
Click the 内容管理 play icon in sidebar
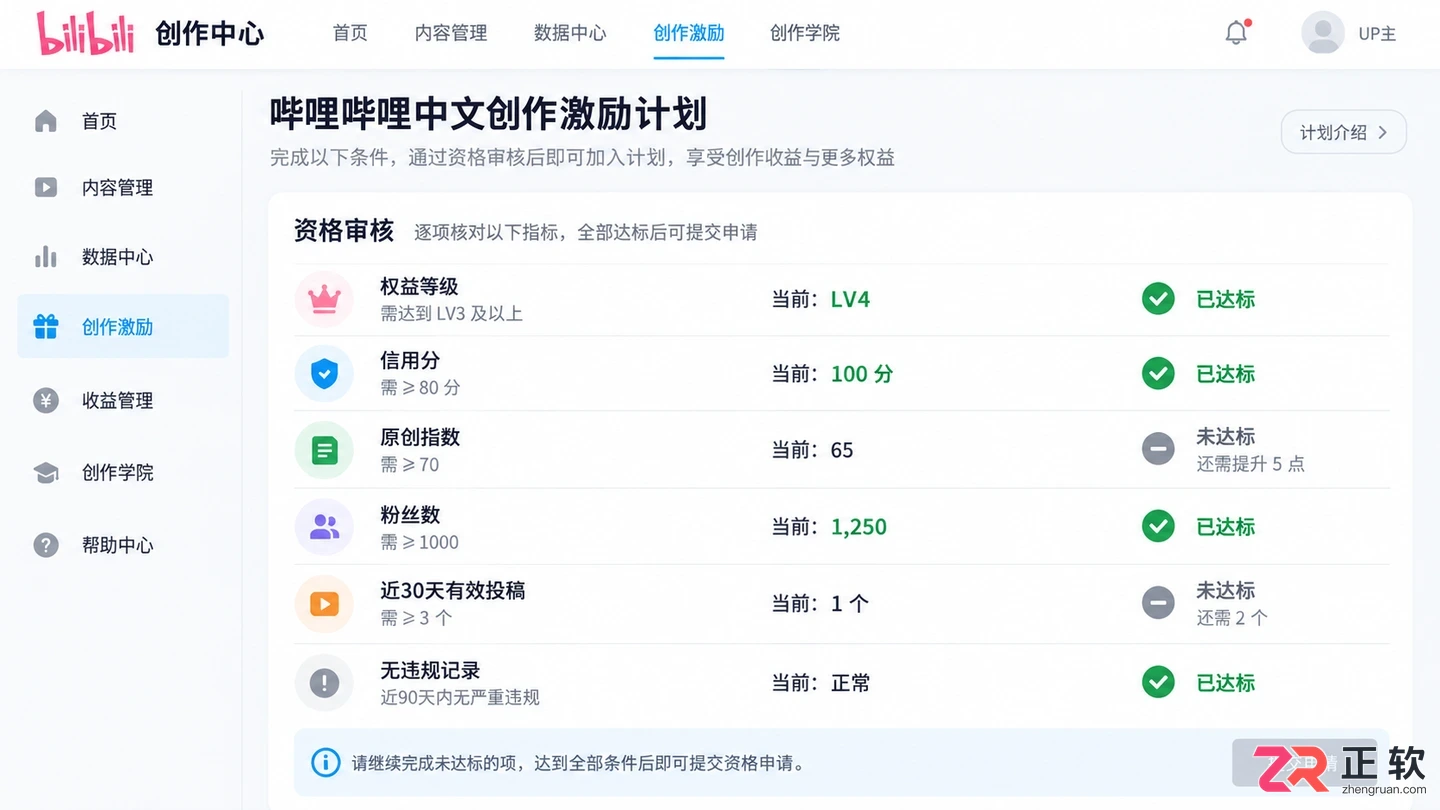pyautogui.click(x=46, y=187)
